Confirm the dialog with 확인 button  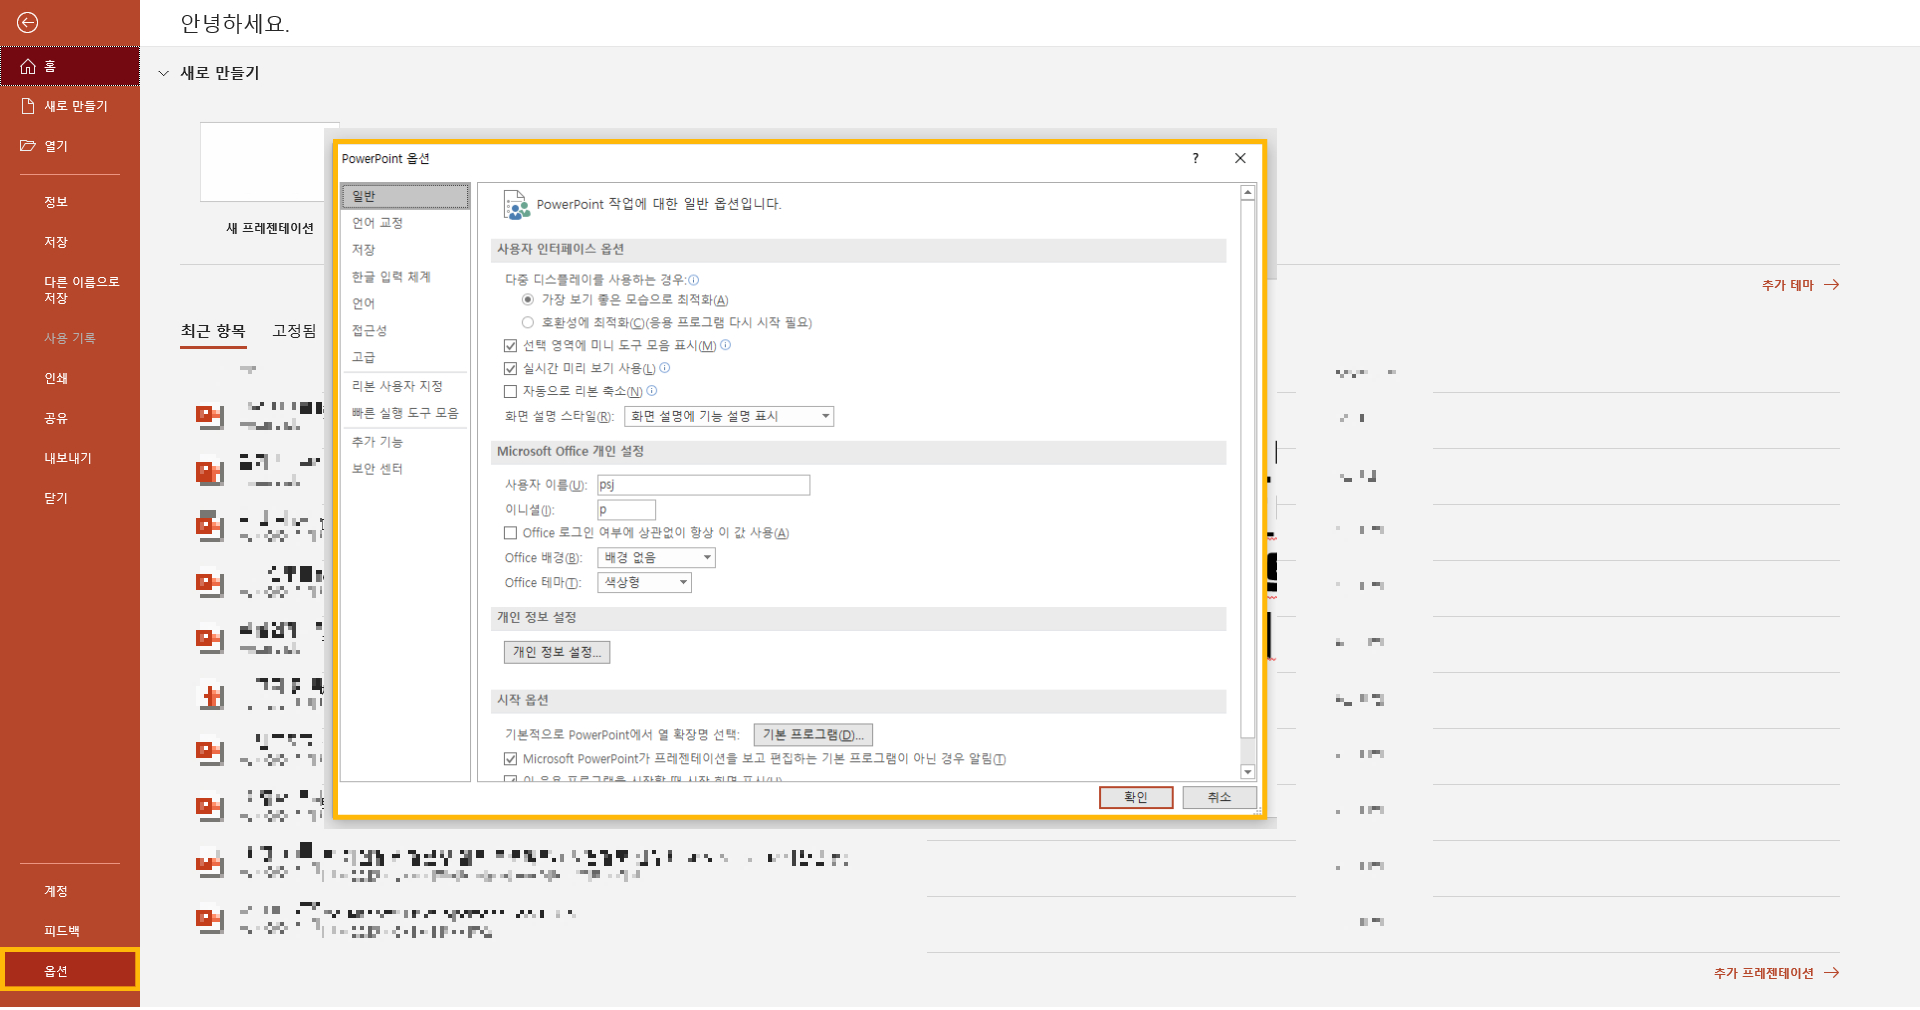[1136, 797]
